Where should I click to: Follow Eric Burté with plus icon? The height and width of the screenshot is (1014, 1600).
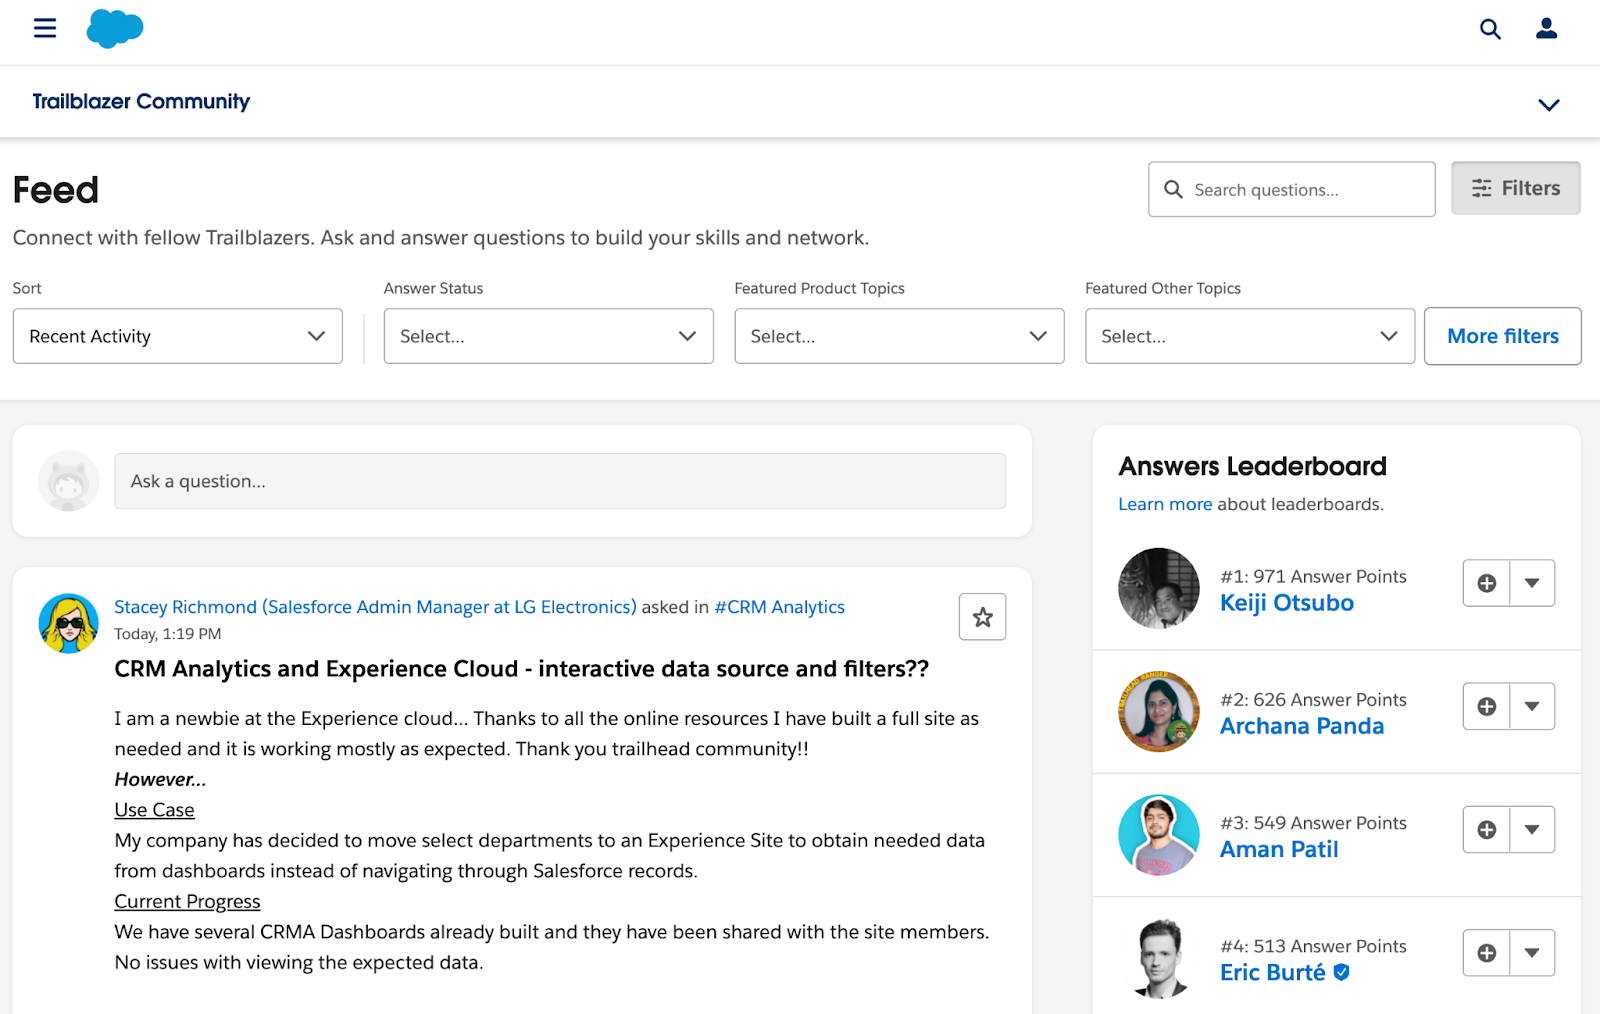1487,953
